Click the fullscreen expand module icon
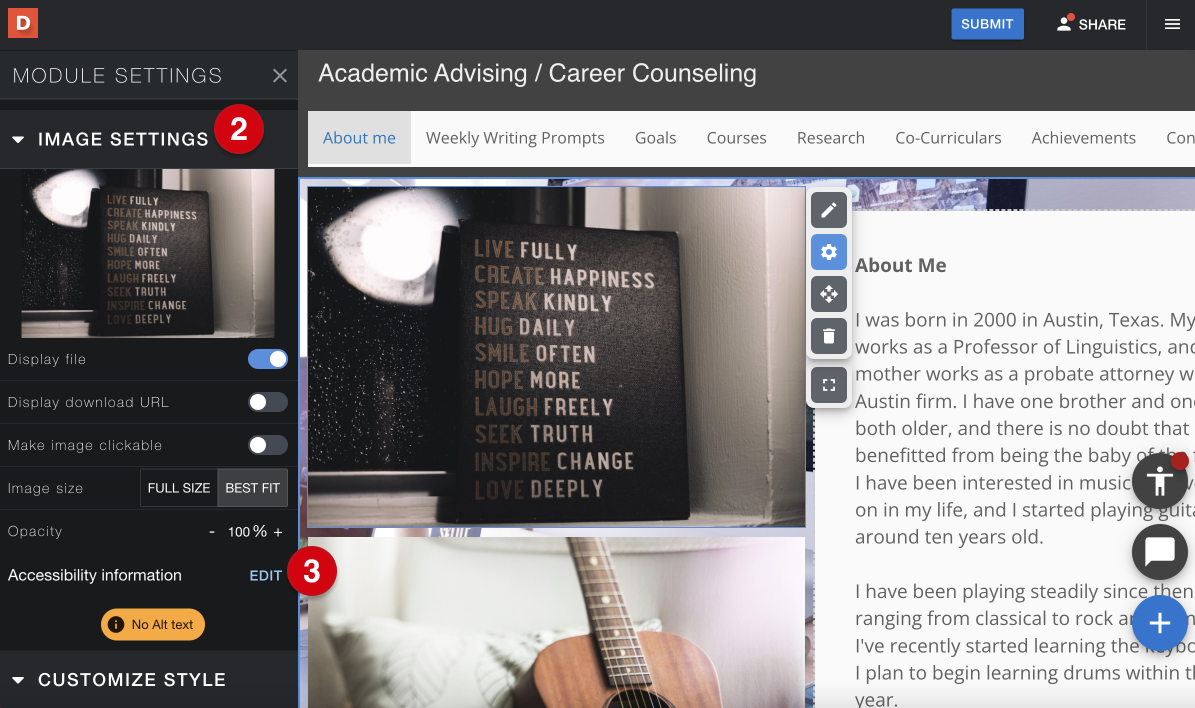 coord(828,385)
